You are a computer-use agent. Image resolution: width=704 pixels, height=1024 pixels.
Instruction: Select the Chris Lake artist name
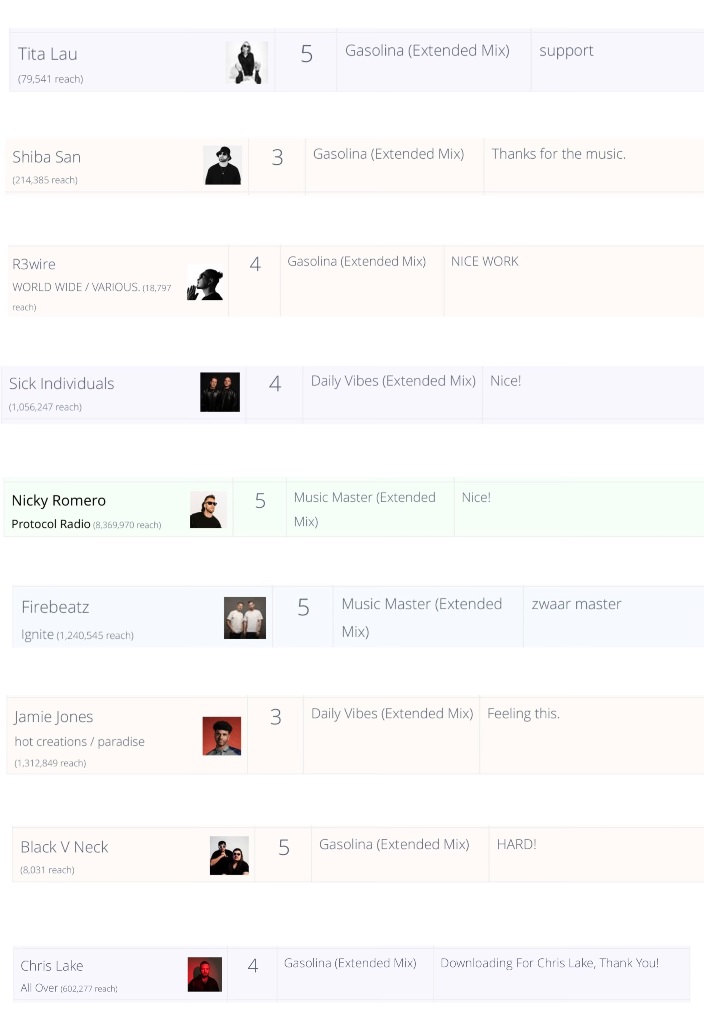[x=52, y=966]
